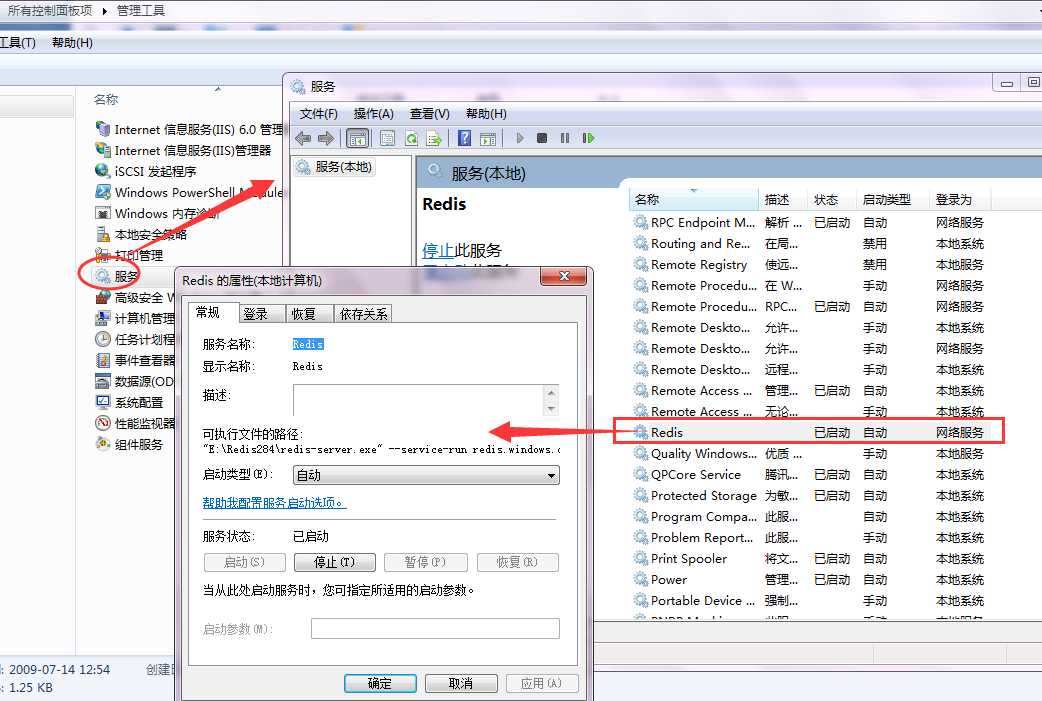Click the Restart service toolbar icon
1042x701 pixels.
588,138
